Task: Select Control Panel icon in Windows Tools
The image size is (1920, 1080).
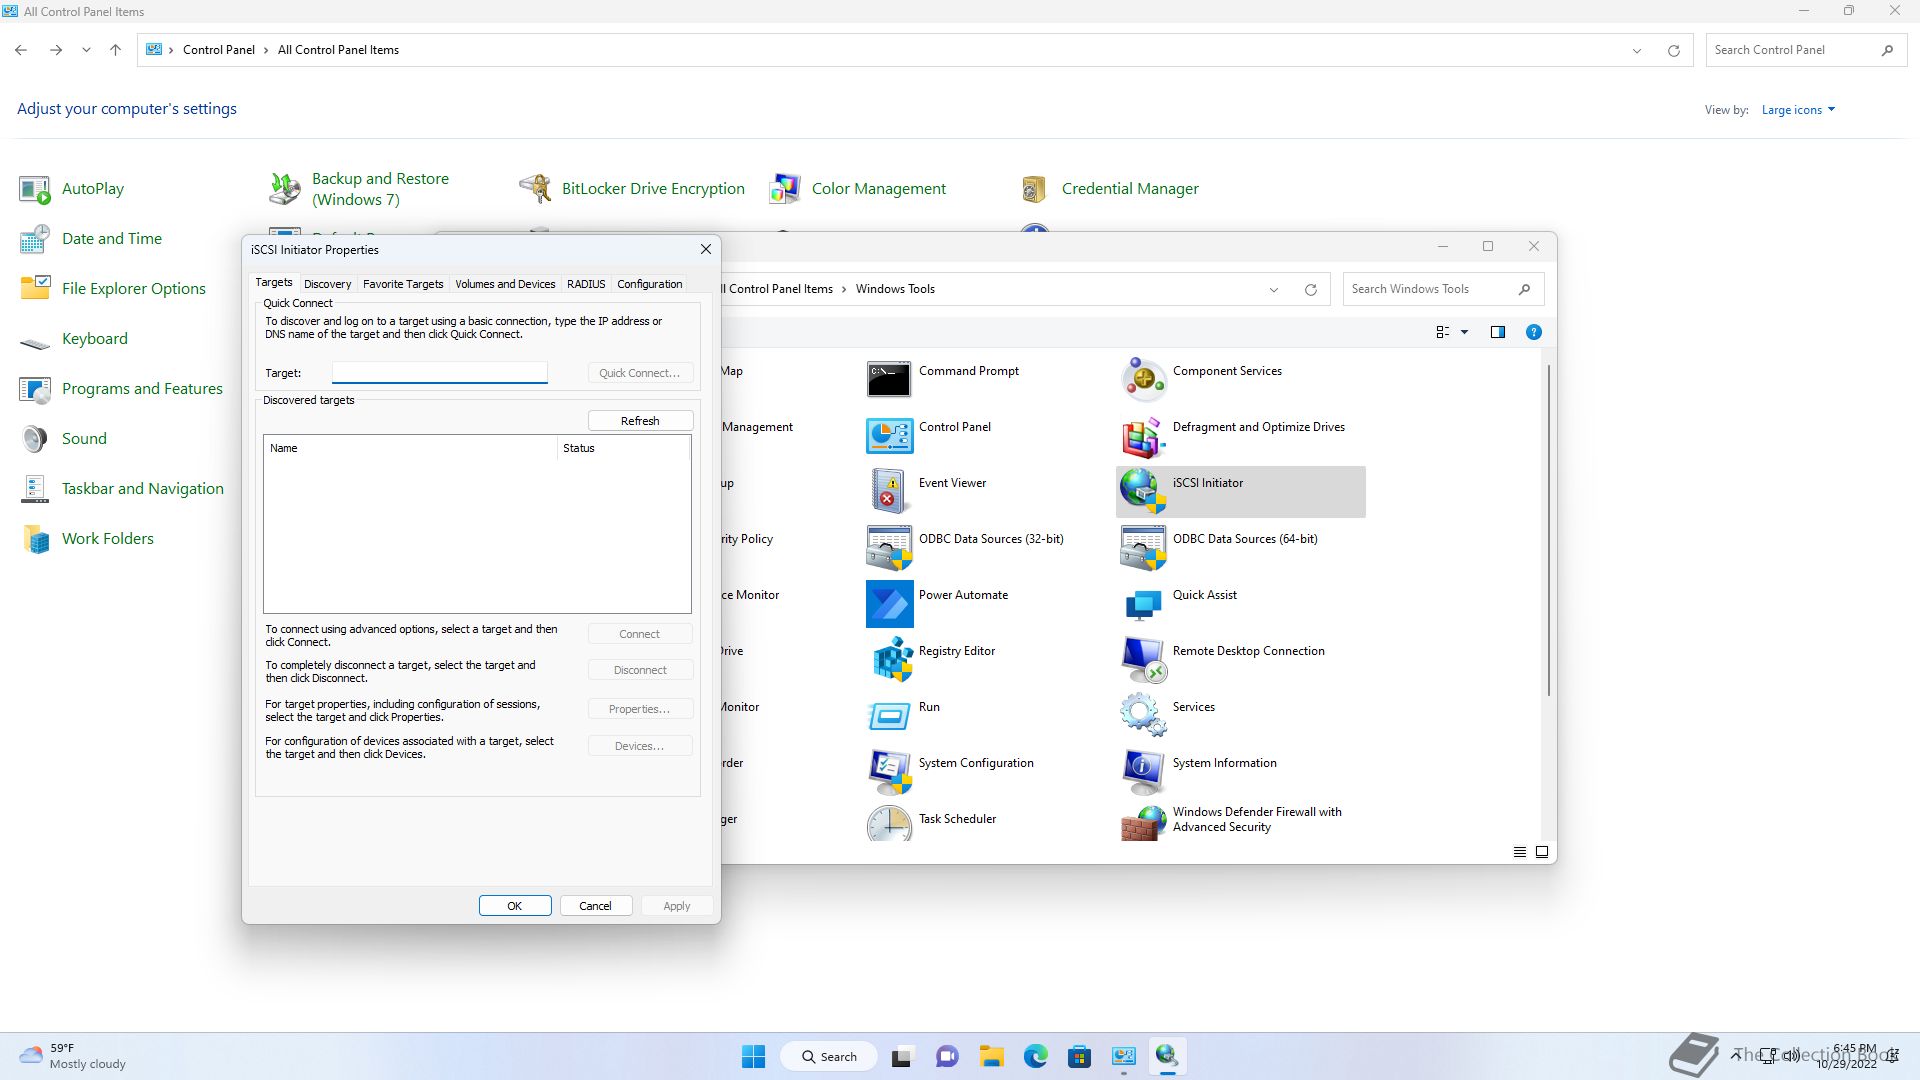Action: (x=889, y=435)
